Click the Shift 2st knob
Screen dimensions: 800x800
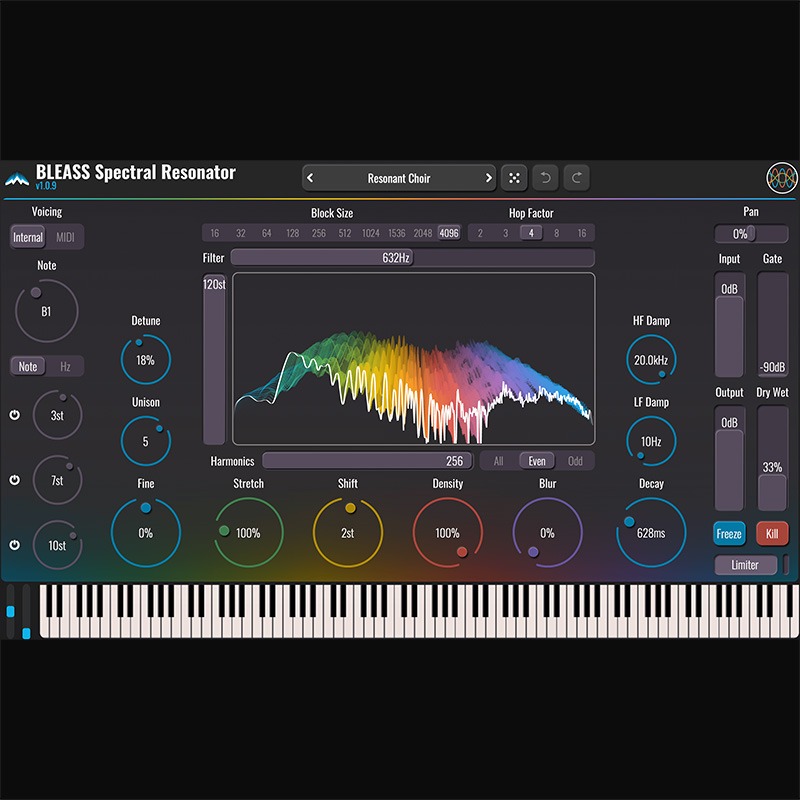coord(347,533)
